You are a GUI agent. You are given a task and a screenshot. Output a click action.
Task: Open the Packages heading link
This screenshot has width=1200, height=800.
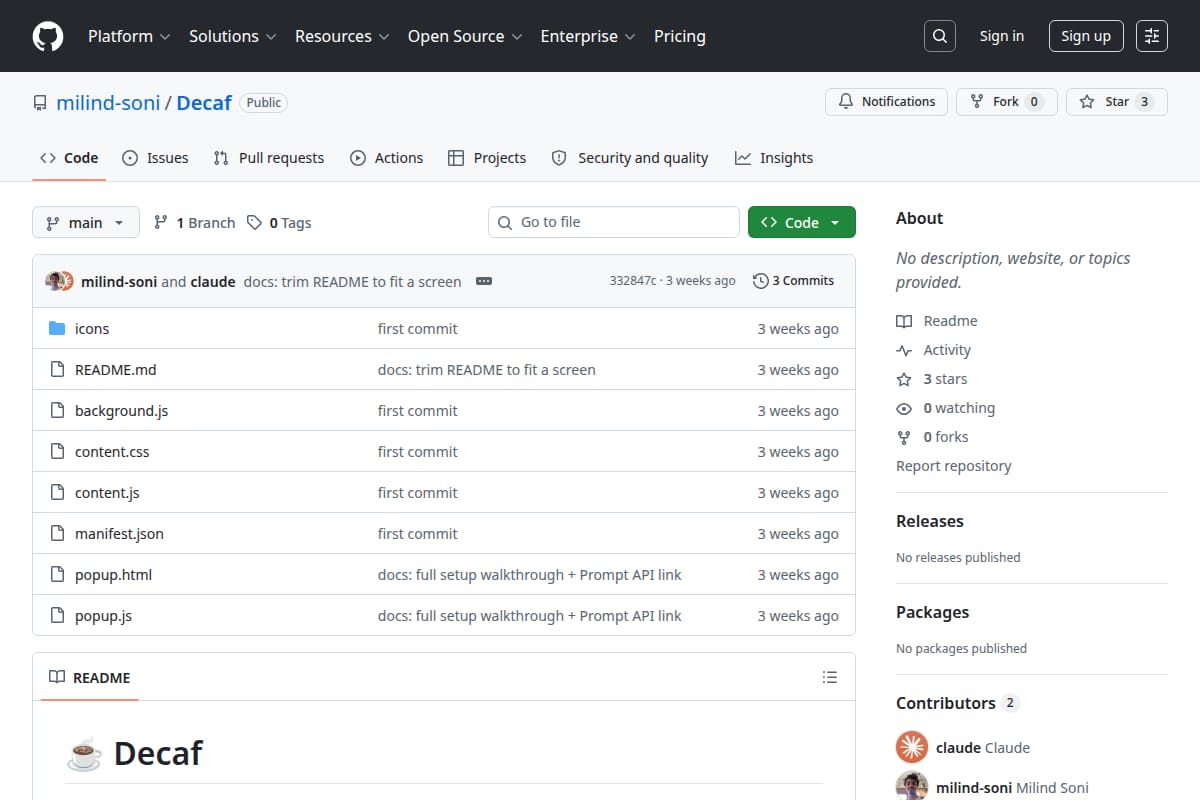(932, 612)
